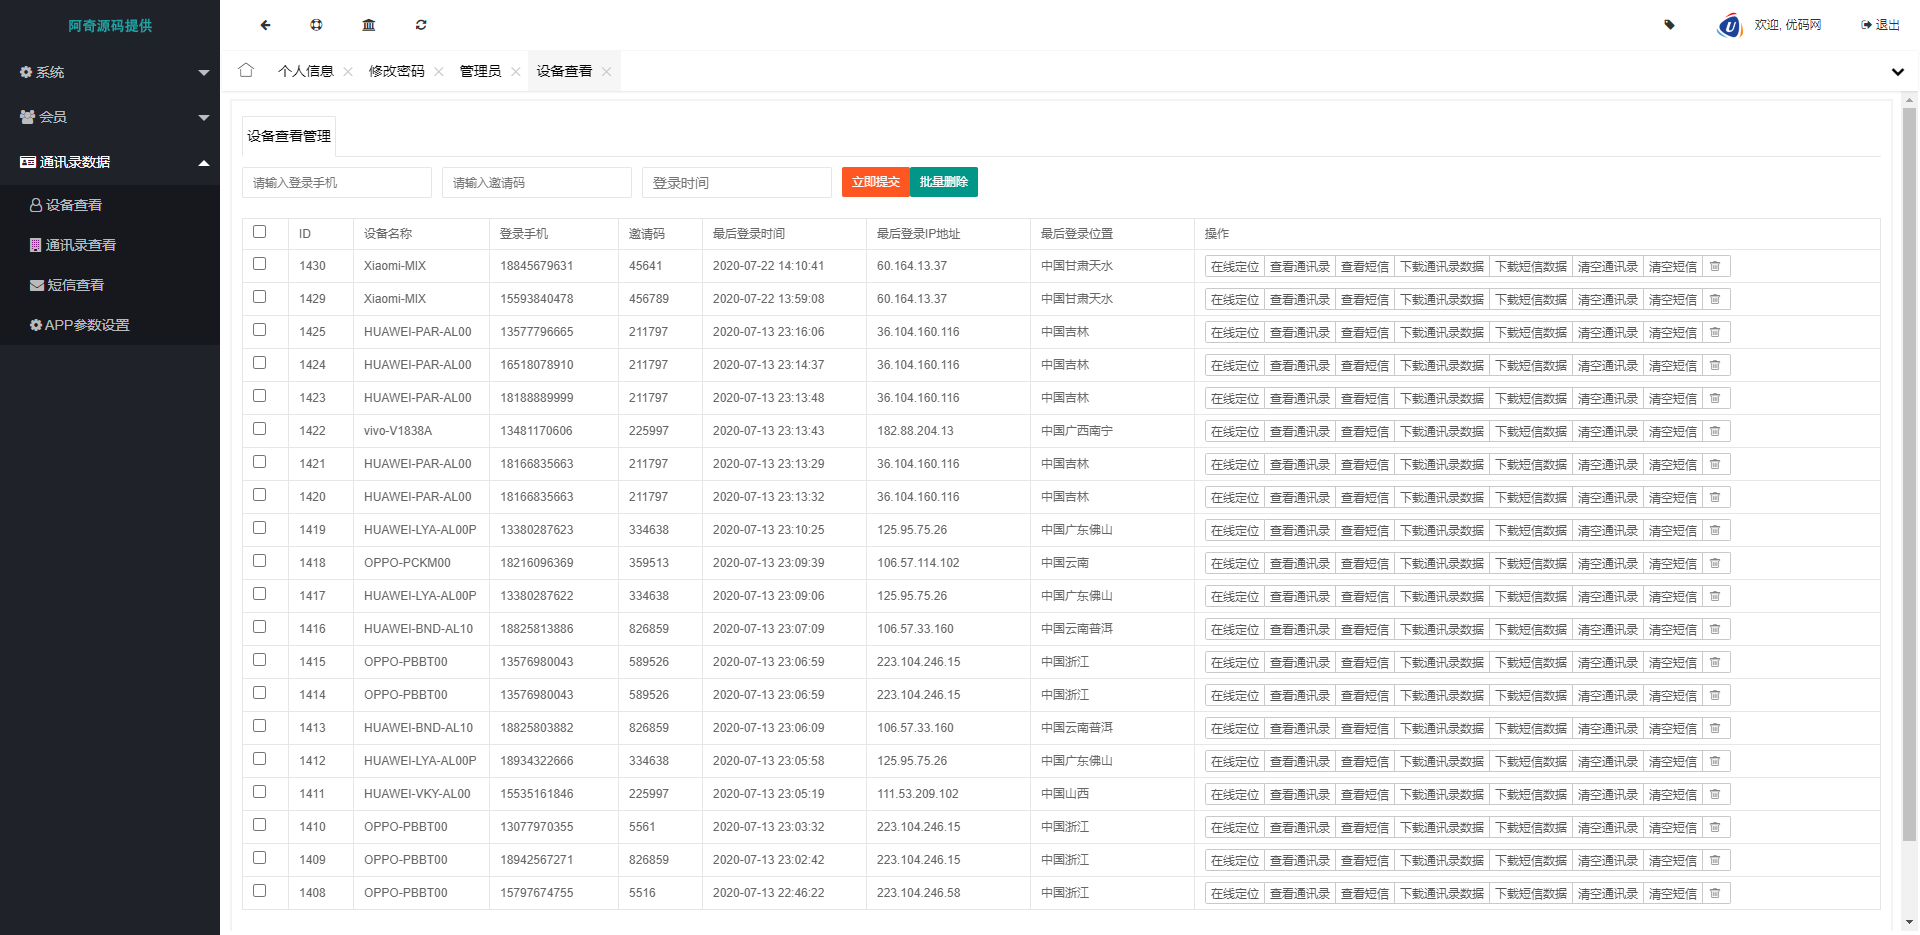Click the 请输入登录手机 input field

tap(336, 182)
